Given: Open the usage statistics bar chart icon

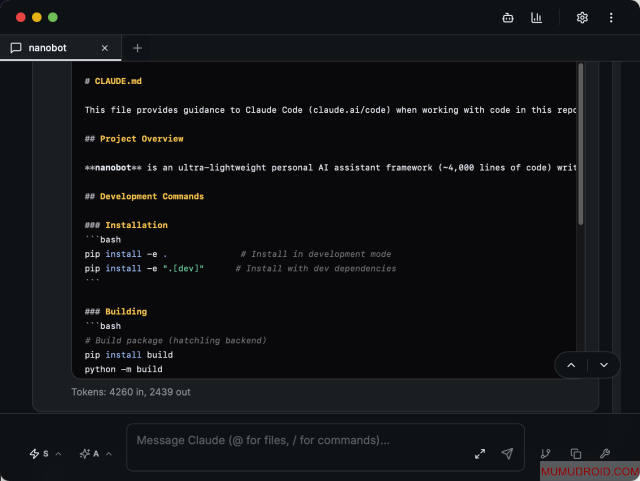Looking at the screenshot, I should pyautogui.click(x=537, y=17).
